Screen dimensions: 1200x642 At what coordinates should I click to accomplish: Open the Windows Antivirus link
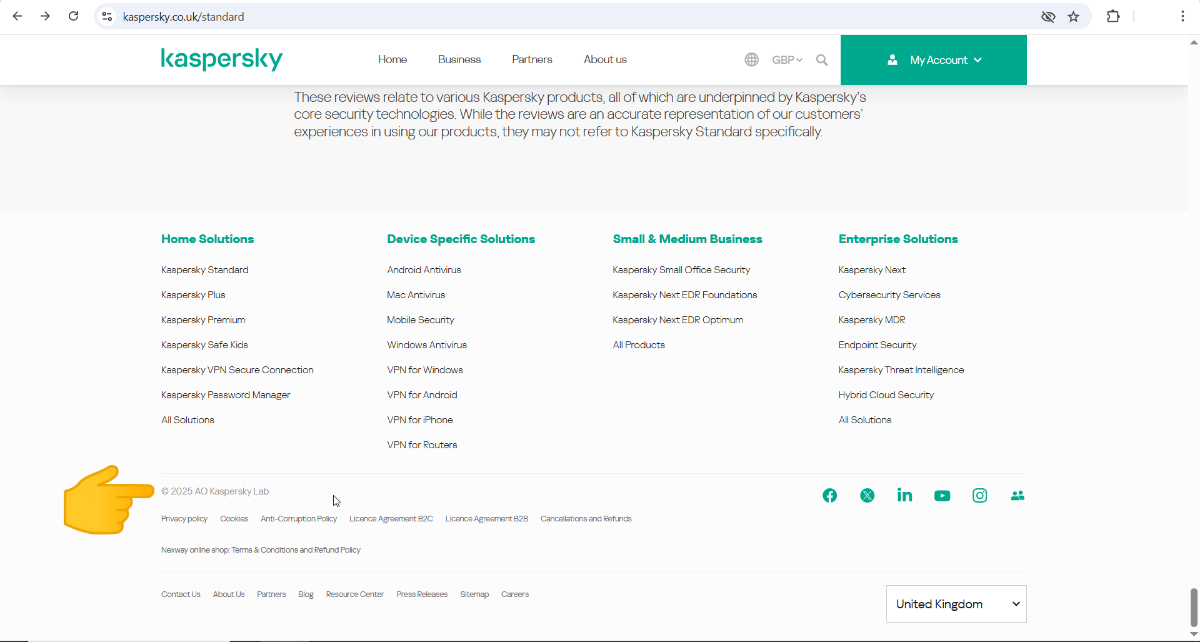pyautogui.click(x=427, y=345)
